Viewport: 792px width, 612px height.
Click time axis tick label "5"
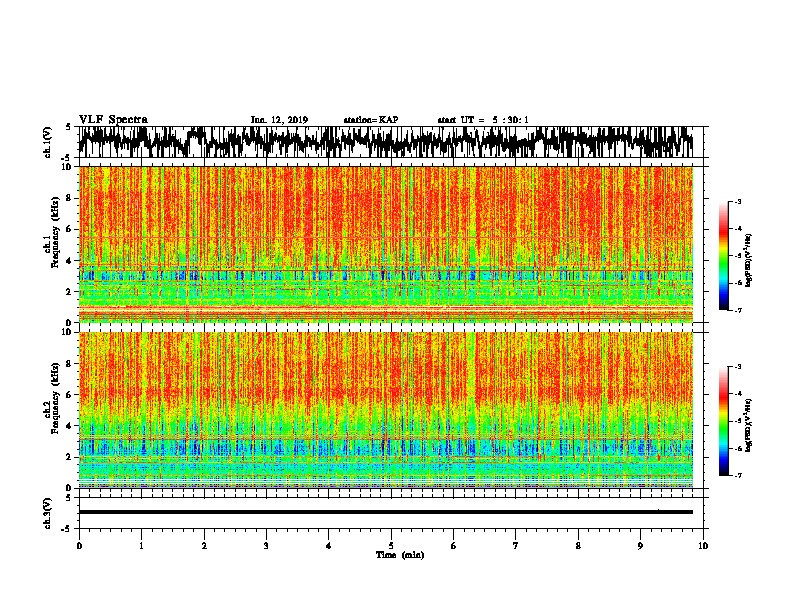coord(391,545)
